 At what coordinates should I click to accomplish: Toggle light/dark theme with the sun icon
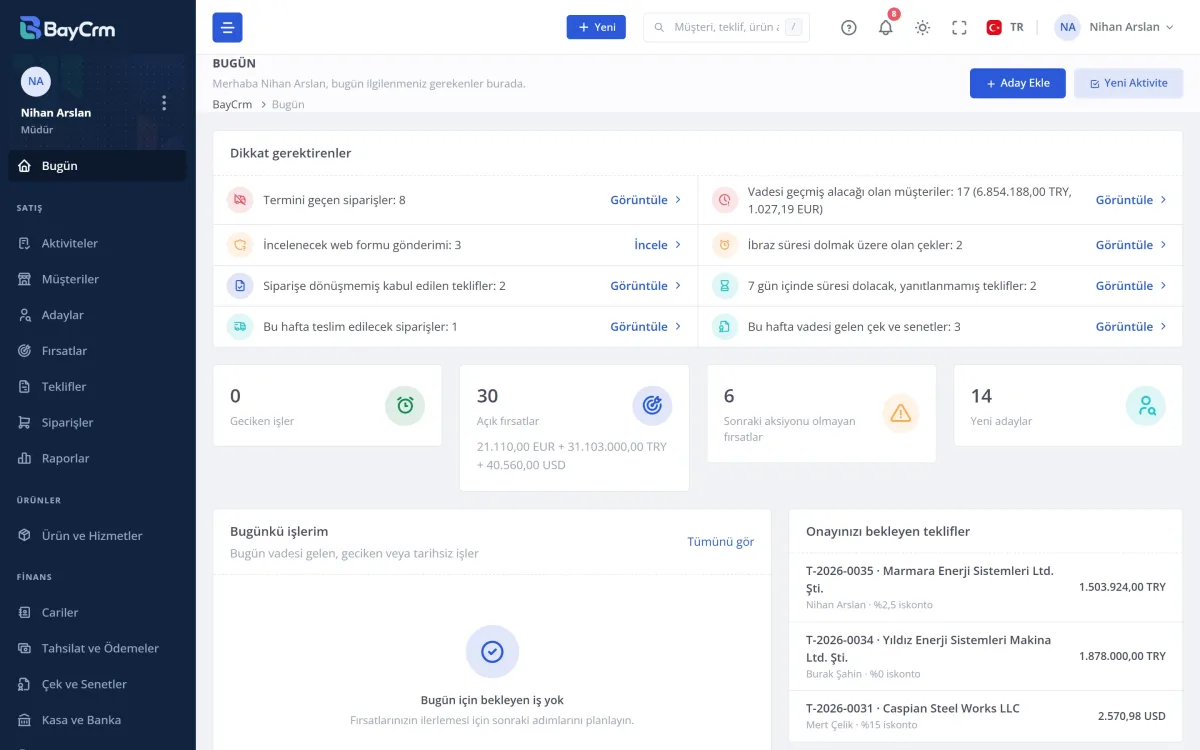pyautogui.click(x=922, y=27)
